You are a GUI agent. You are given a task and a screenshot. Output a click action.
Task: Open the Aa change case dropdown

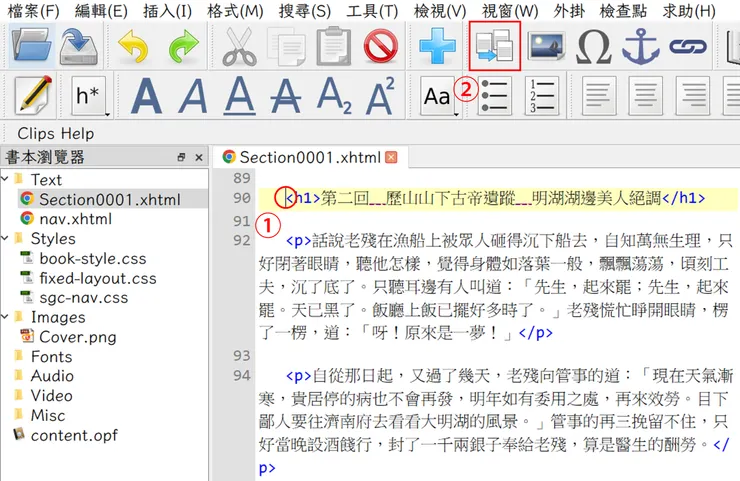click(x=439, y=96)
